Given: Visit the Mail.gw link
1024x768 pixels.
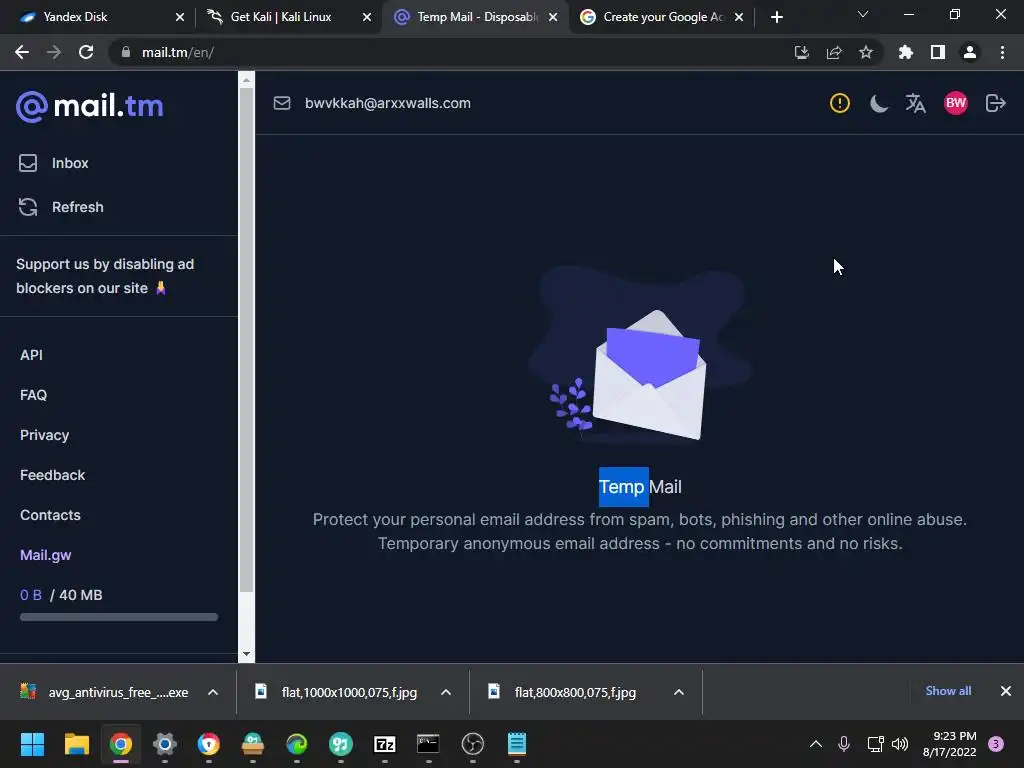Looking at the screenshot, I should point(46,555).
